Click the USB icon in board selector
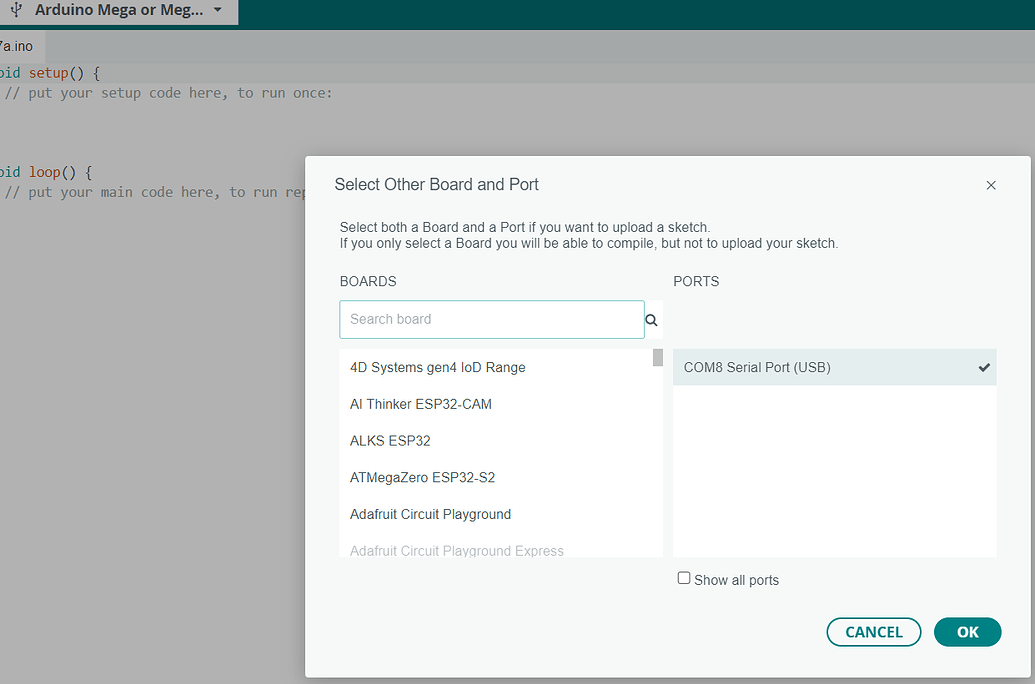 pyautogui.click(x=17, y=10)
